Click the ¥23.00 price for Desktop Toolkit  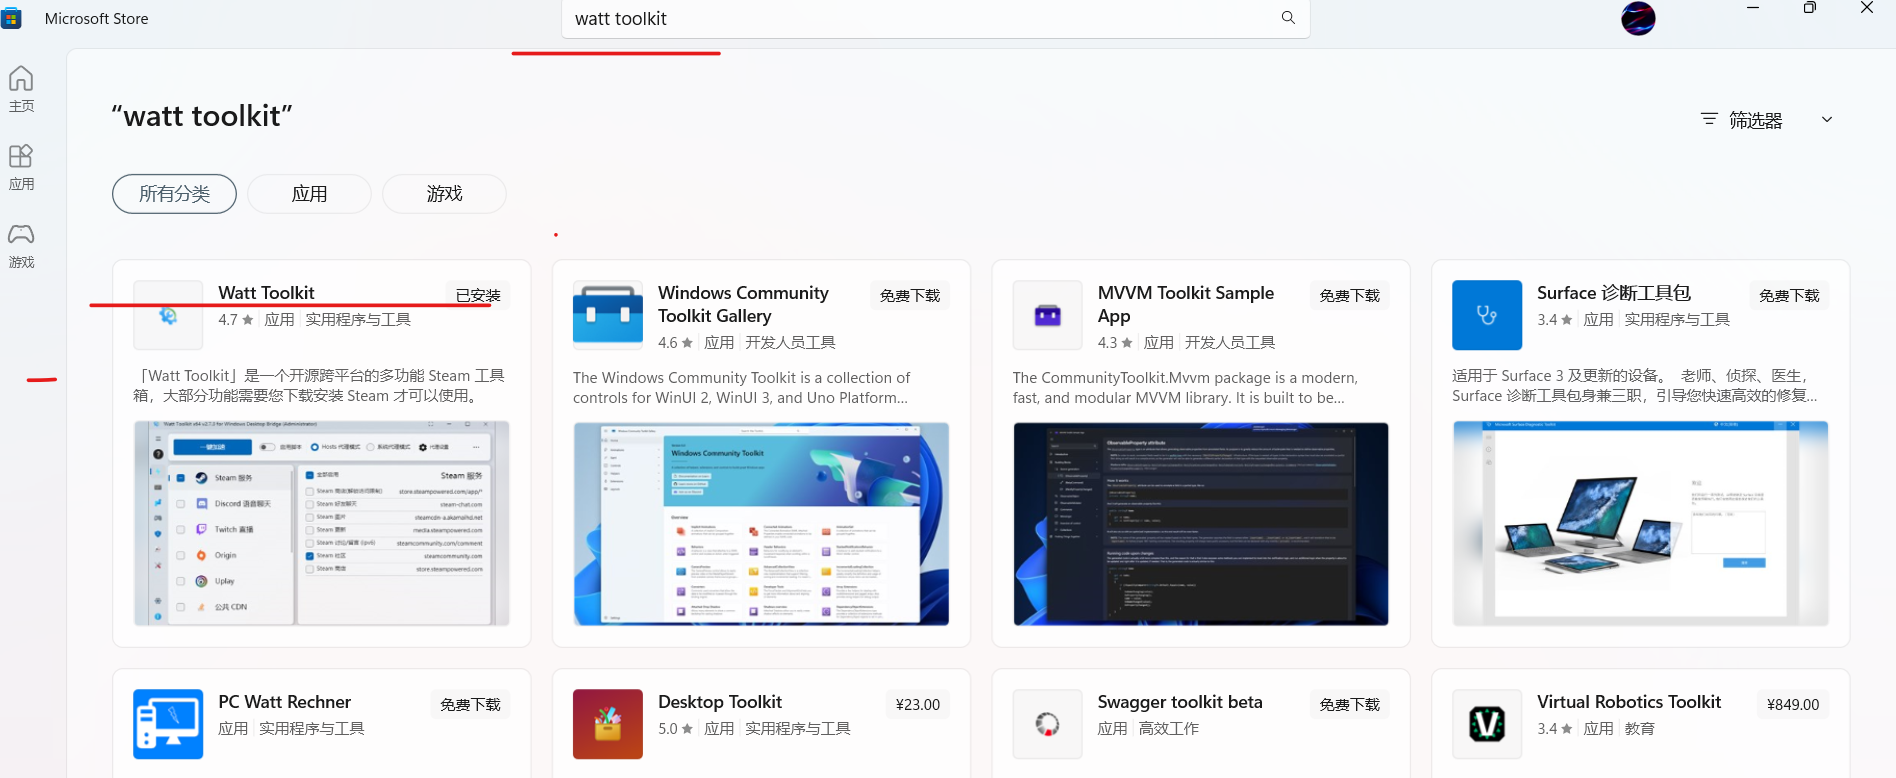[918, 704]
